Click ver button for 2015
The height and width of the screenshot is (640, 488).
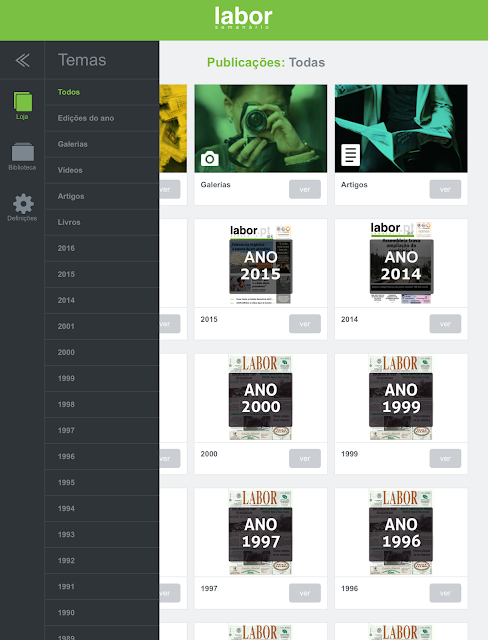(305, 324)
